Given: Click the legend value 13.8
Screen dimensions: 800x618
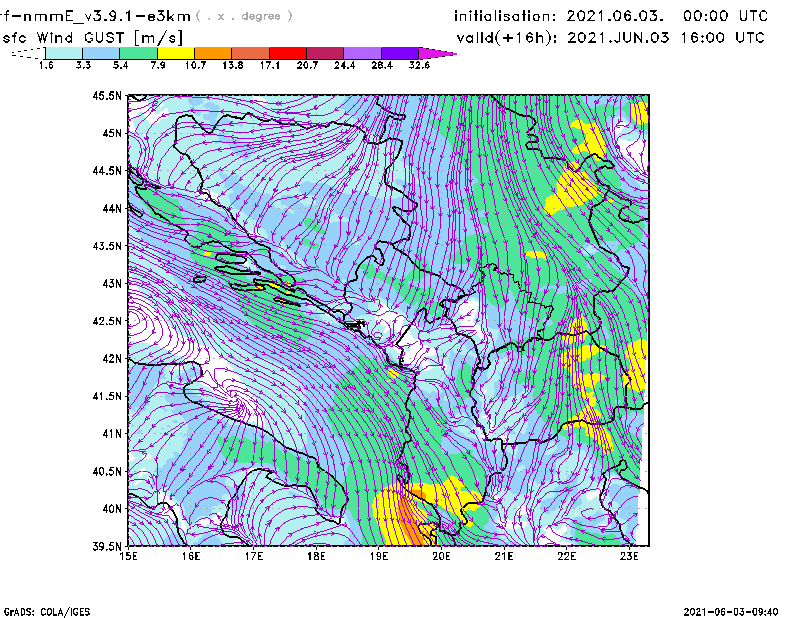Looking at the screenshot, I should (233, 65).
